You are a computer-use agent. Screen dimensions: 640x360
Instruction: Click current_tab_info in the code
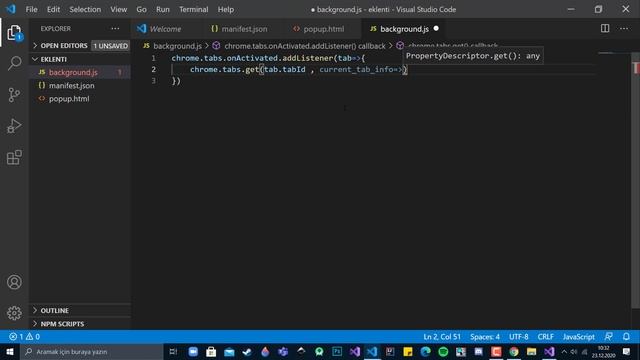[x=356, y=69]
